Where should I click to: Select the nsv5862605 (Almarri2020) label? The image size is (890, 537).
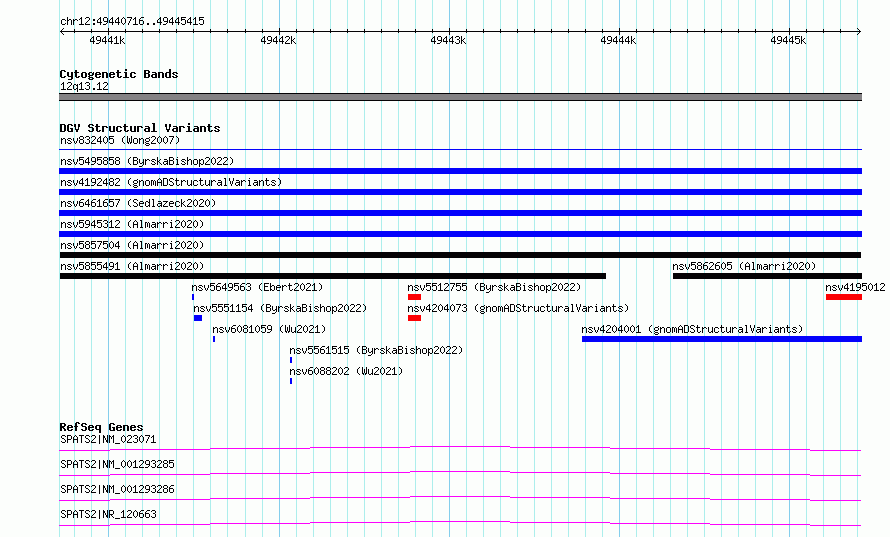(x=744, y=266)
